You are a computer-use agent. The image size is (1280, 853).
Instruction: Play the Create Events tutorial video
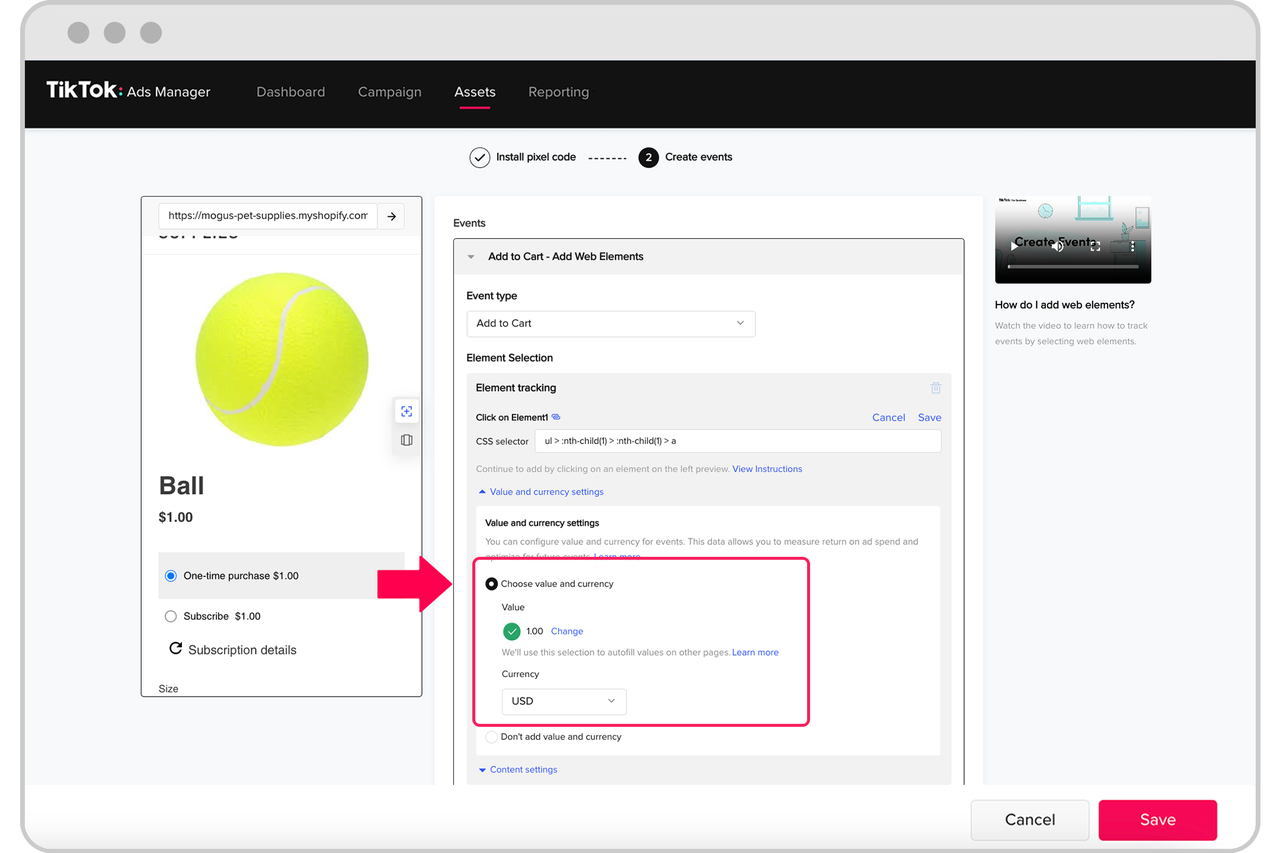pos(1014,246)
